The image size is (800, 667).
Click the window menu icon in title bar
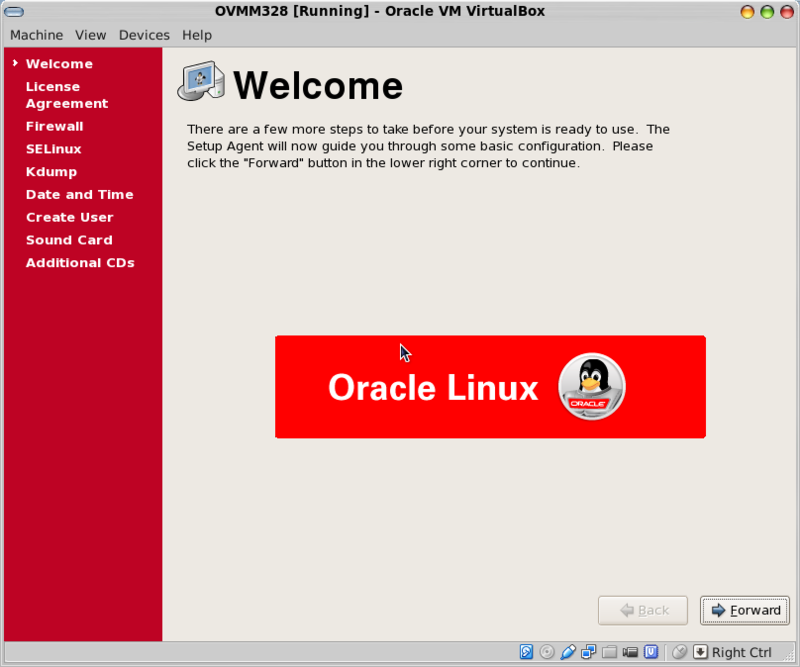click(x=14, y=11)
